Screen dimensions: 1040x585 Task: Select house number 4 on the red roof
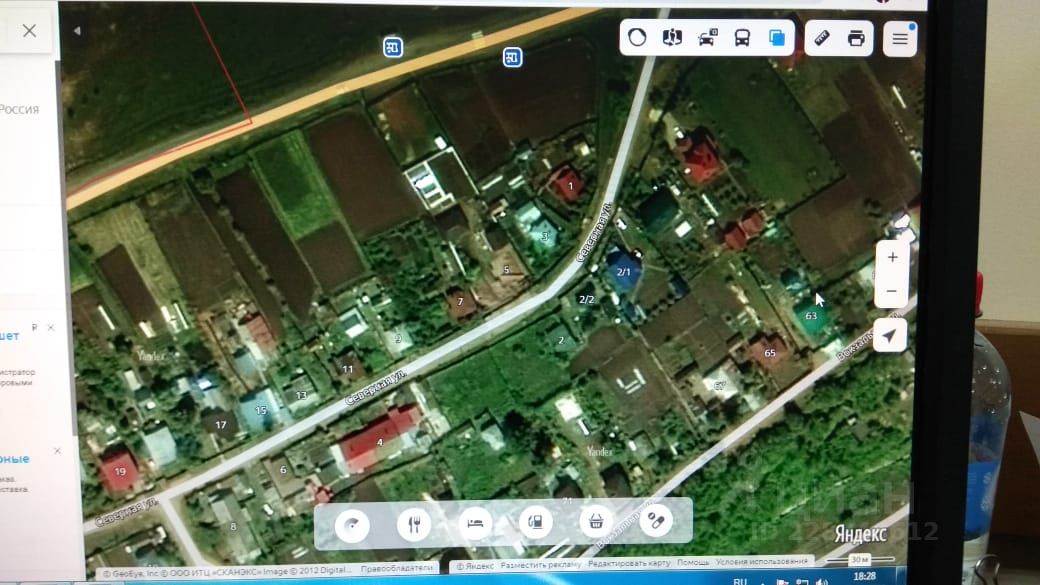click(x=379, y=442)
